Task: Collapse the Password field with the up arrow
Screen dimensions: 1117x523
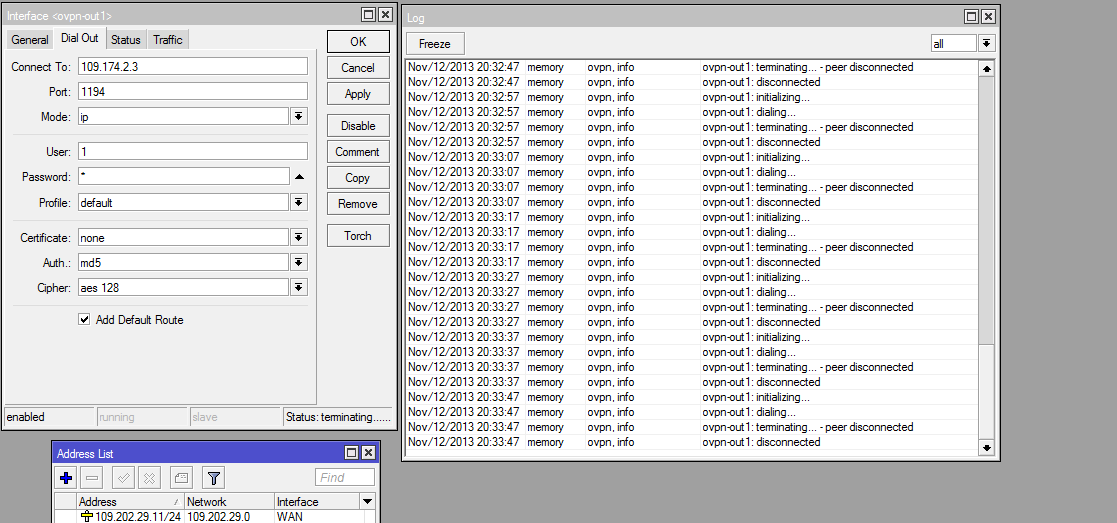Action: pos(300,177)
